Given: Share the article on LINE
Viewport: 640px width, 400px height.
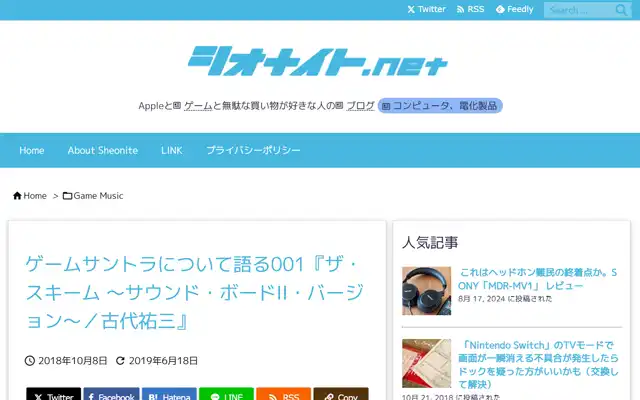Looking at the screenshot, I should point(227,394).
